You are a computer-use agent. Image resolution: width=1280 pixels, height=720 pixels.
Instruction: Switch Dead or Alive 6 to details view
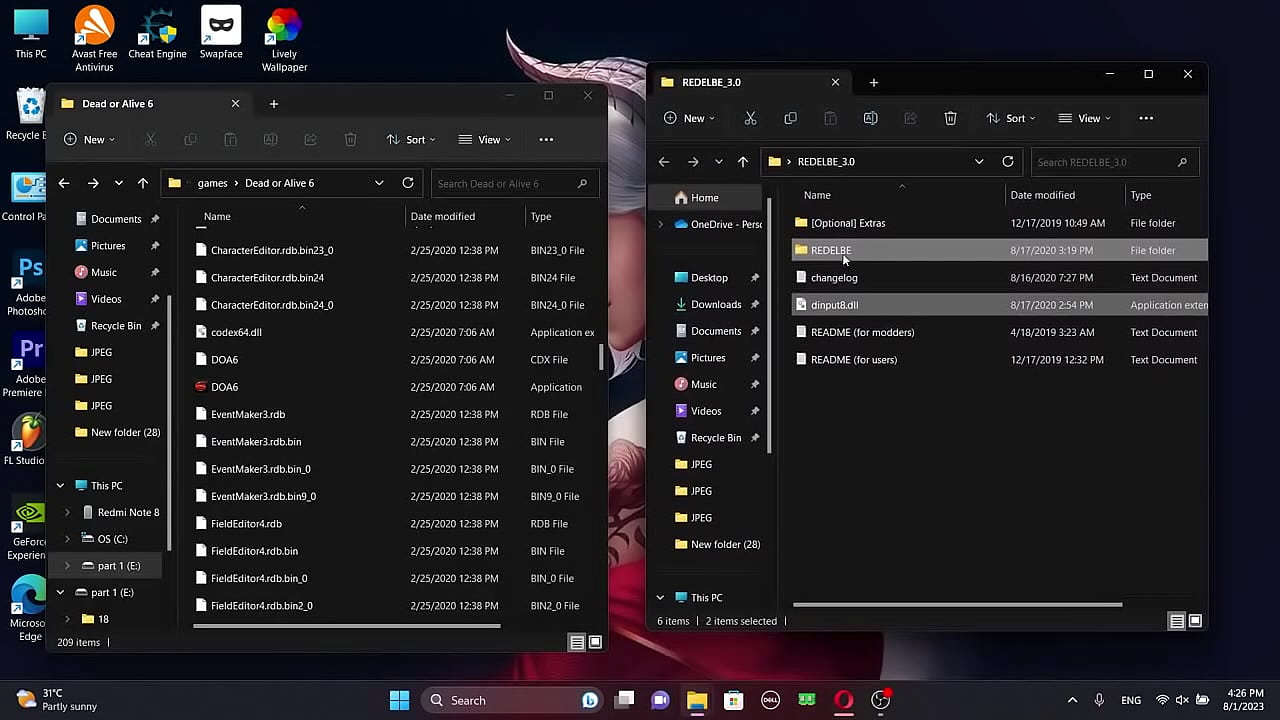(x=577, y=642)
